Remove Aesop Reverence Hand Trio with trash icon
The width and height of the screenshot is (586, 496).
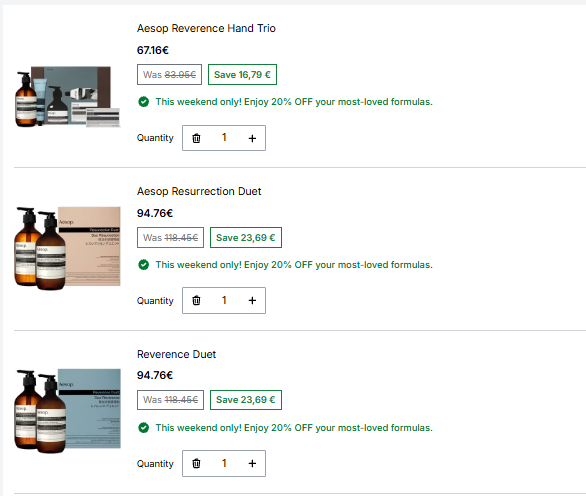click(196, 138)
